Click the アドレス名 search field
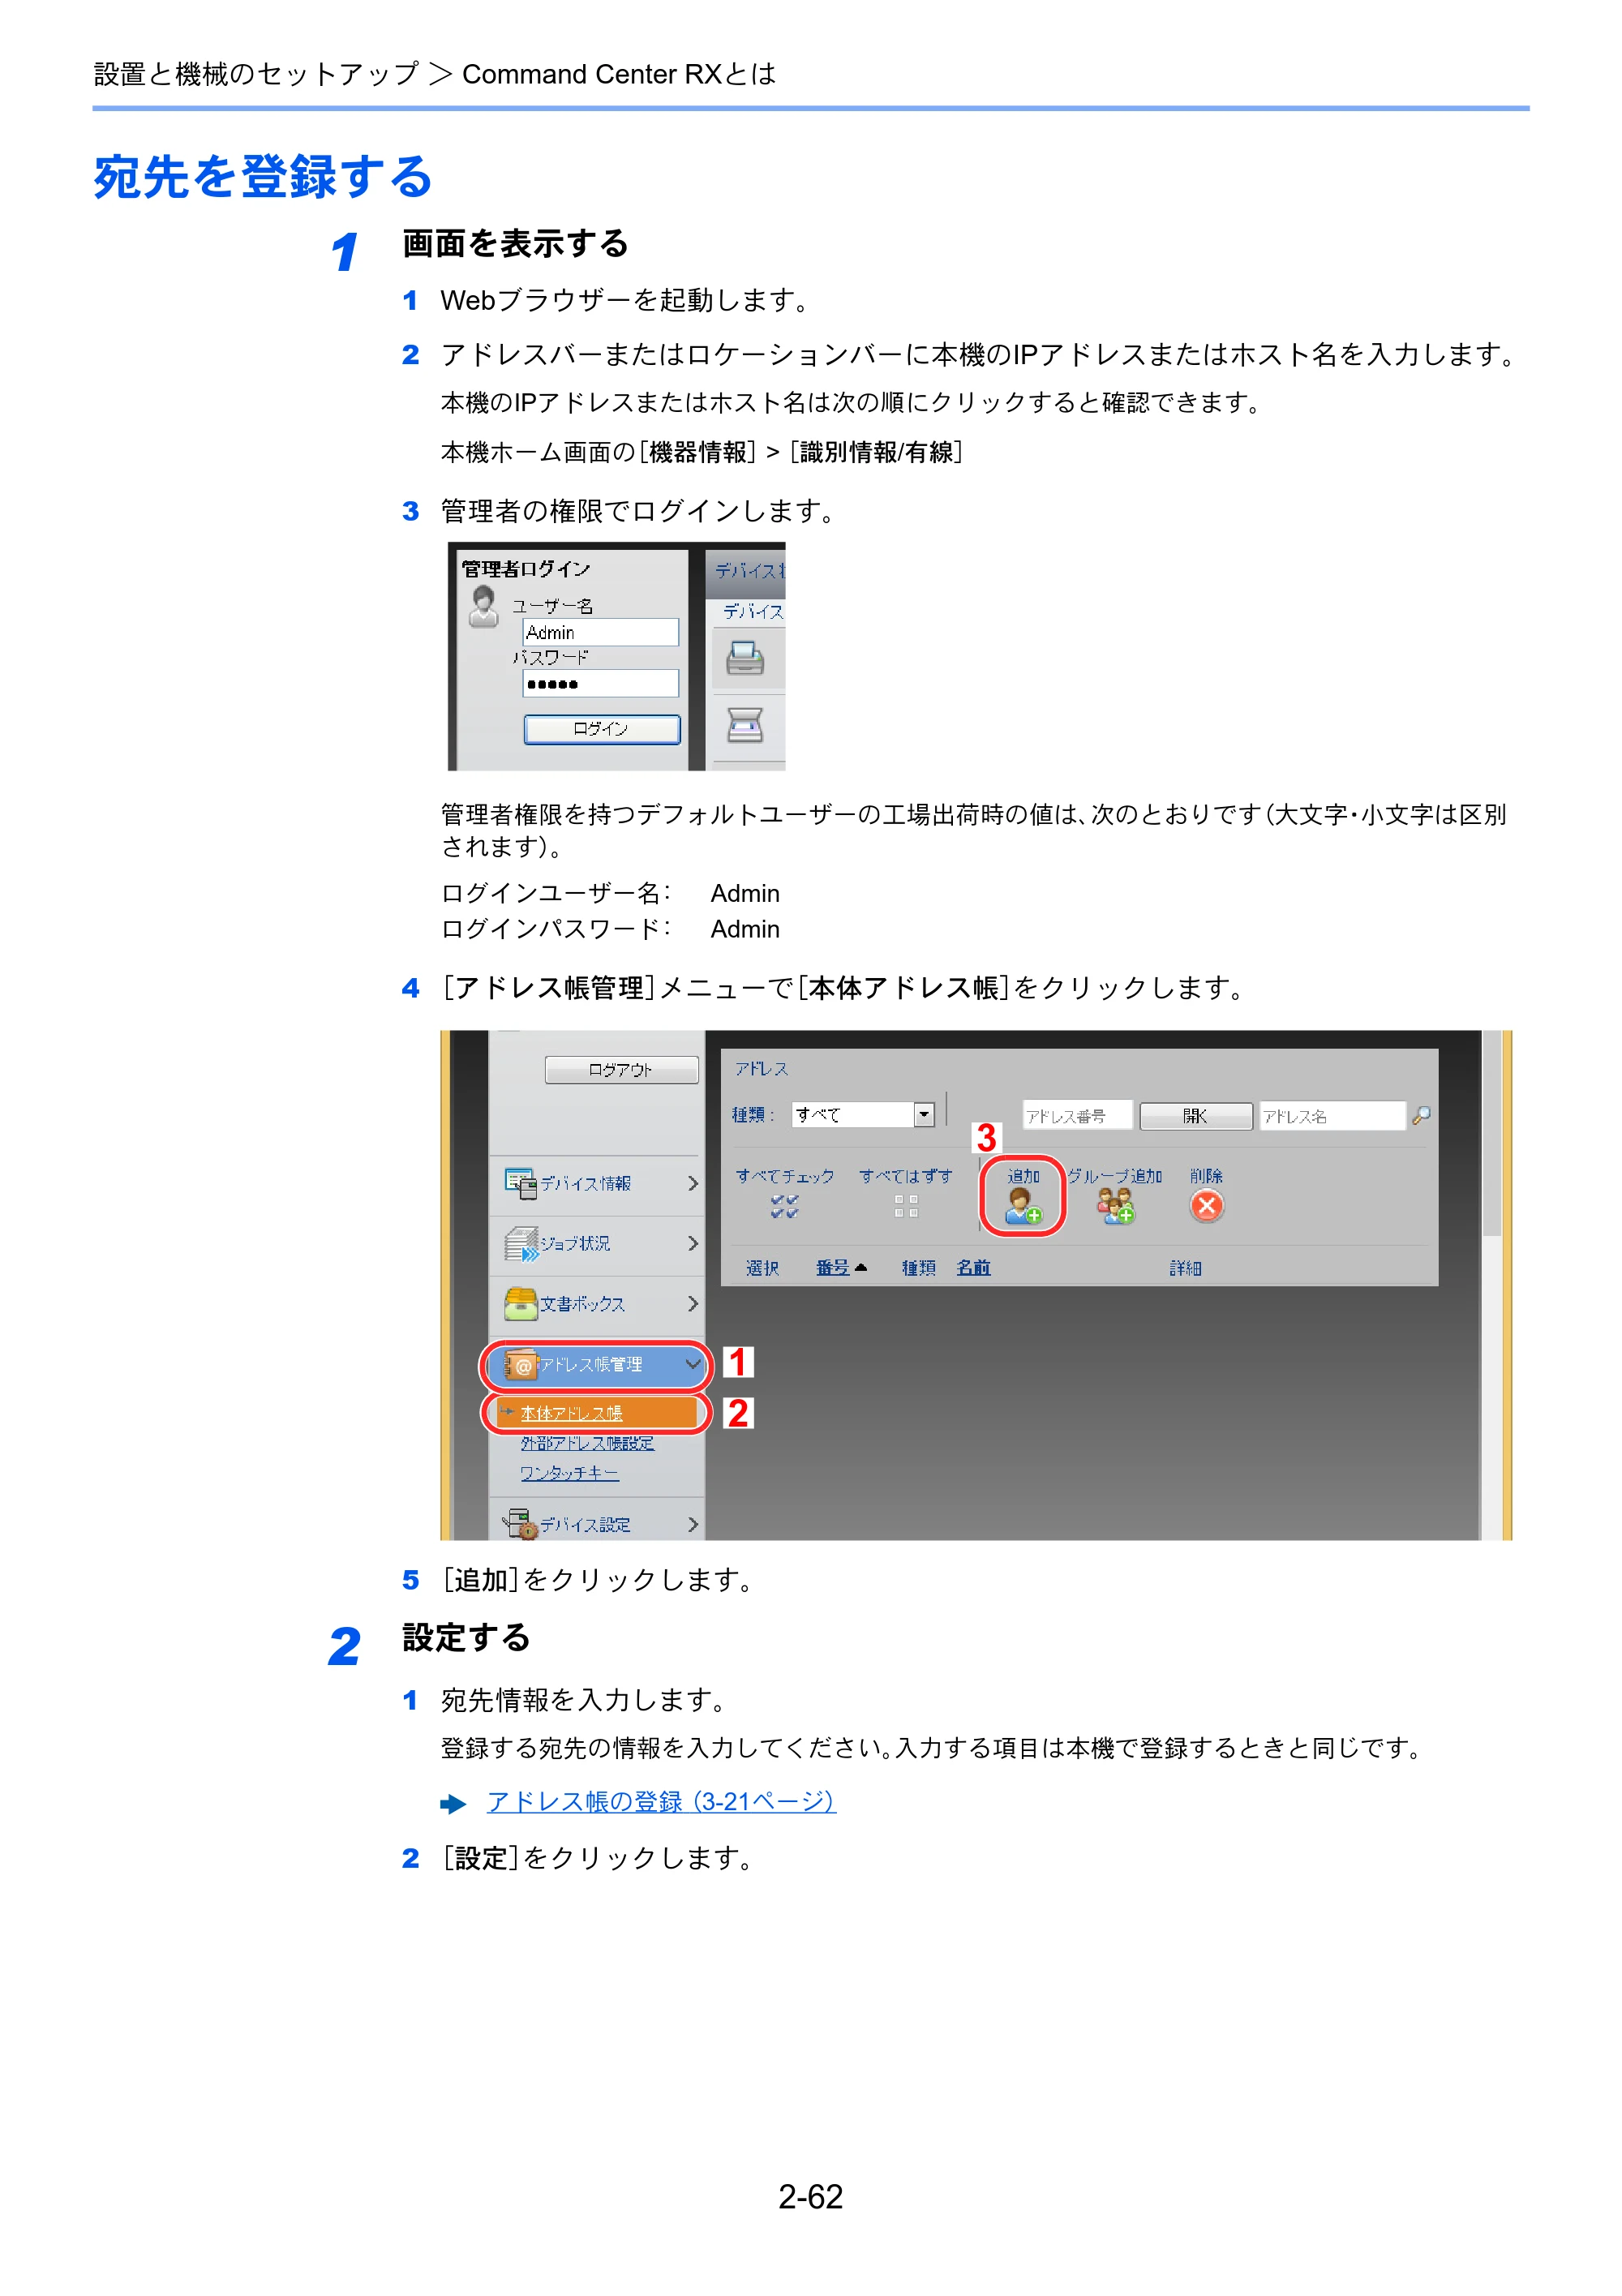Image resolution: width=1622 pixels, height=2296 pixels. tap(1332, 1116)
